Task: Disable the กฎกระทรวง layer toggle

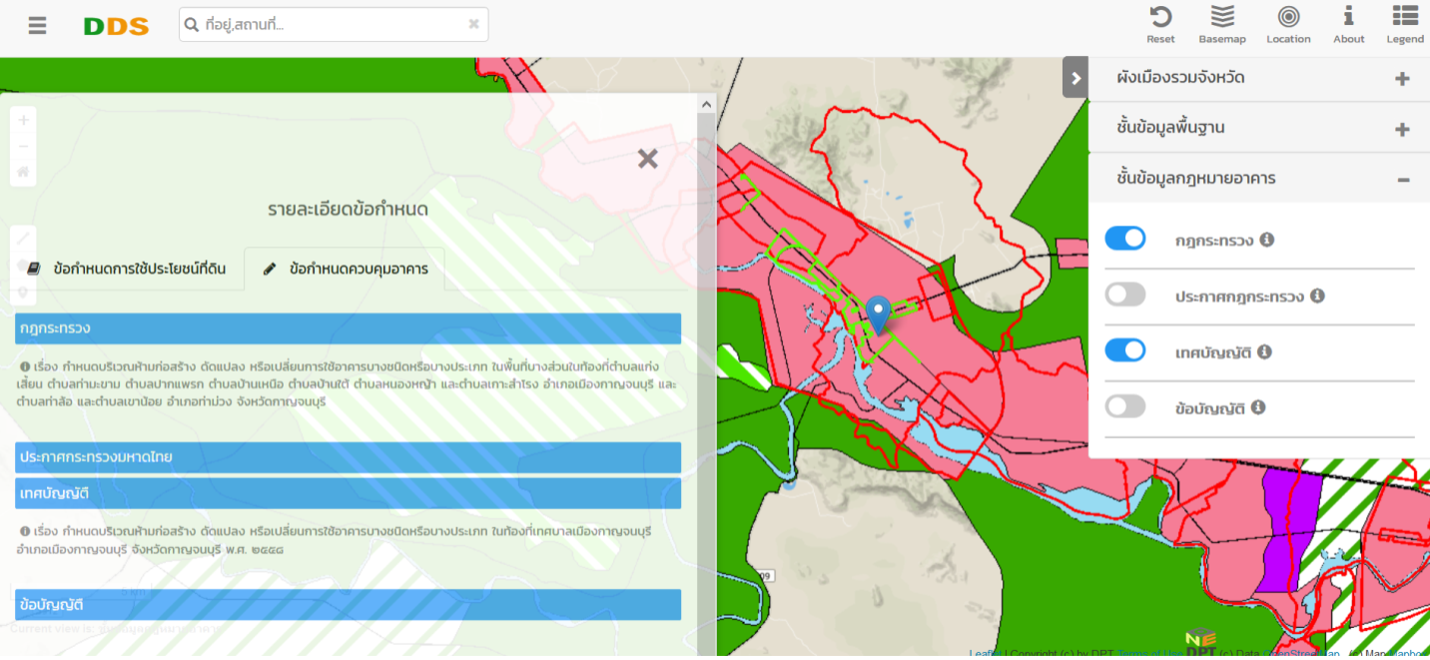Action: (x=1125, y=239)
